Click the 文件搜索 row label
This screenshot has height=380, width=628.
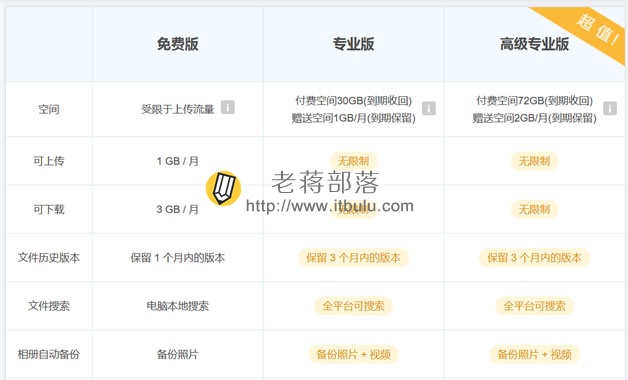coord(48,306)
